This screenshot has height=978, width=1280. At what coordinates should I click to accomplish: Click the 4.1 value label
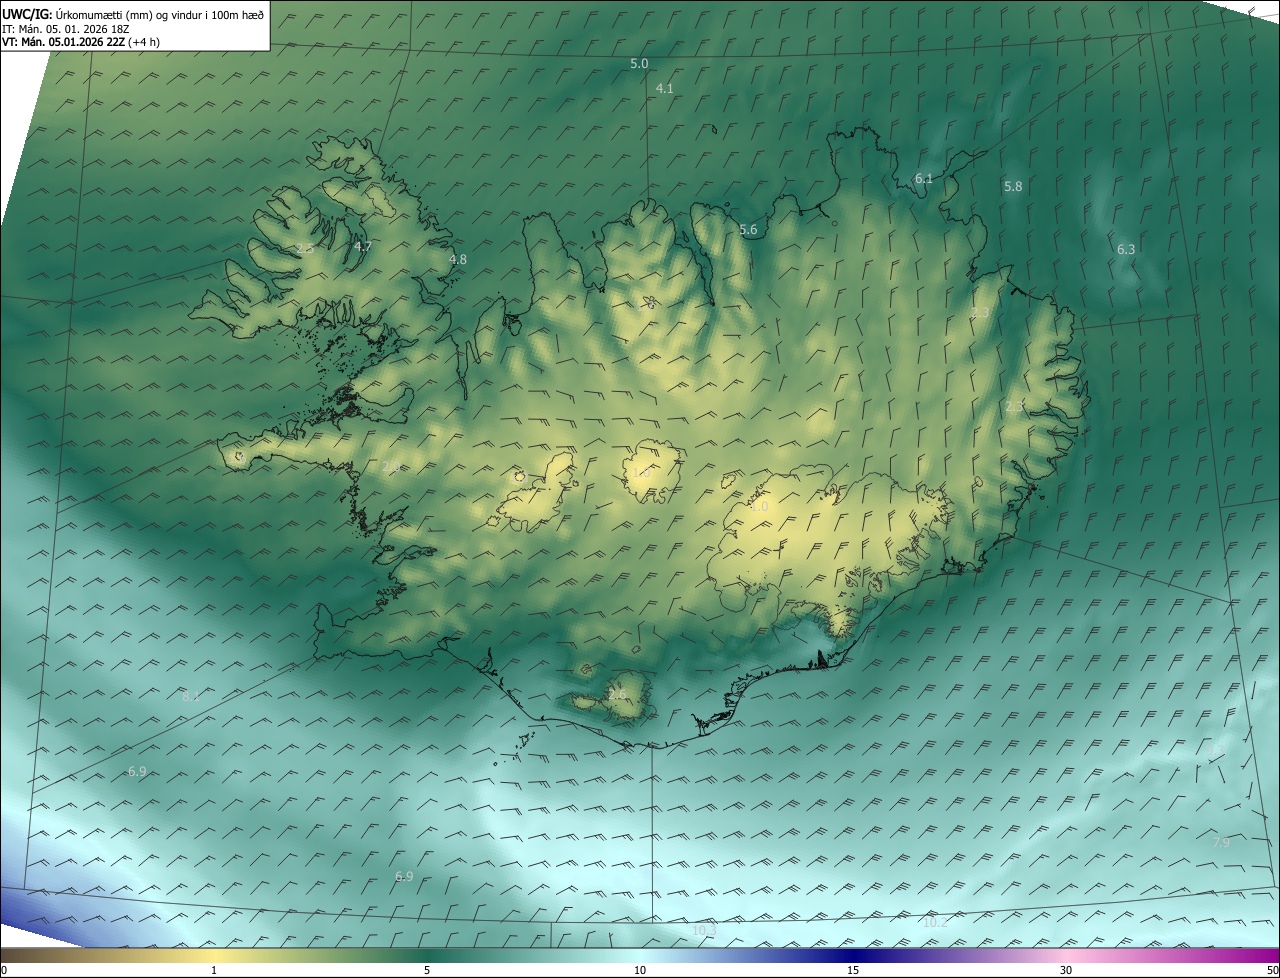tap(664, 88)
